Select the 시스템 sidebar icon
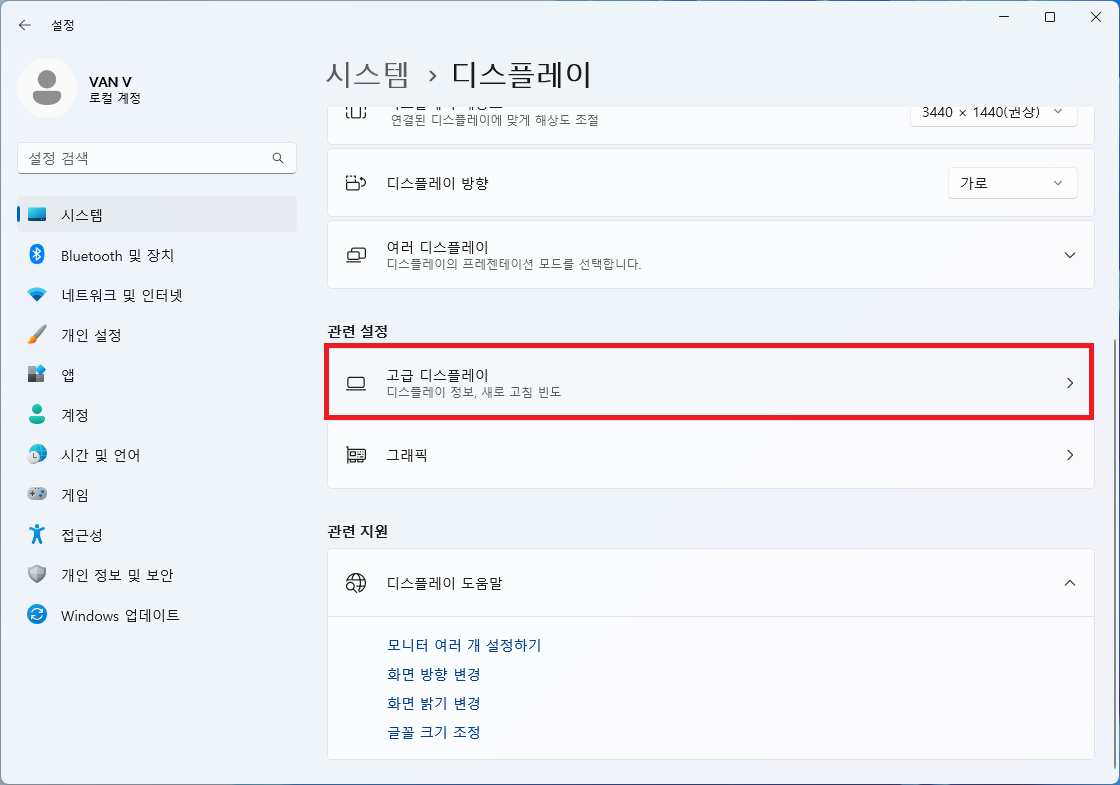This screenshot has height=785, width=1120. 40,214
